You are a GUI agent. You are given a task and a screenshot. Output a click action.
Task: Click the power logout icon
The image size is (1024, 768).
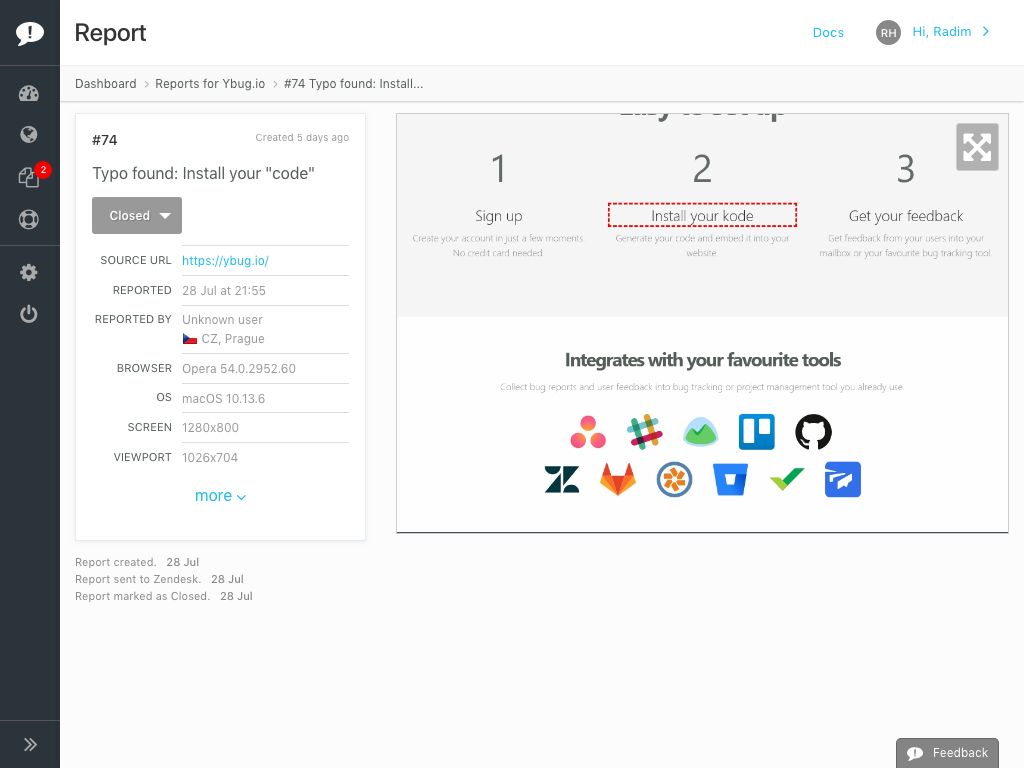coord(29,314)
